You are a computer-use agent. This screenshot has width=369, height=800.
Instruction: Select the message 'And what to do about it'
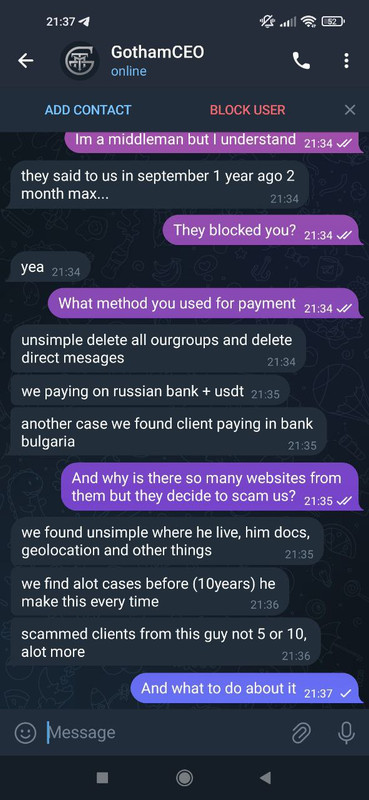point(247,688)
